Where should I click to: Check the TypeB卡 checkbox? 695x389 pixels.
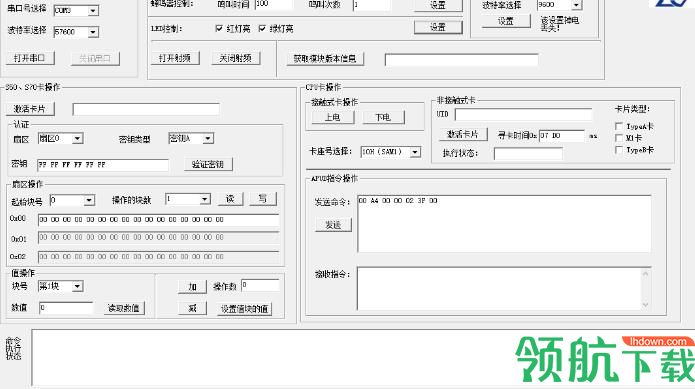click(619, 151)
